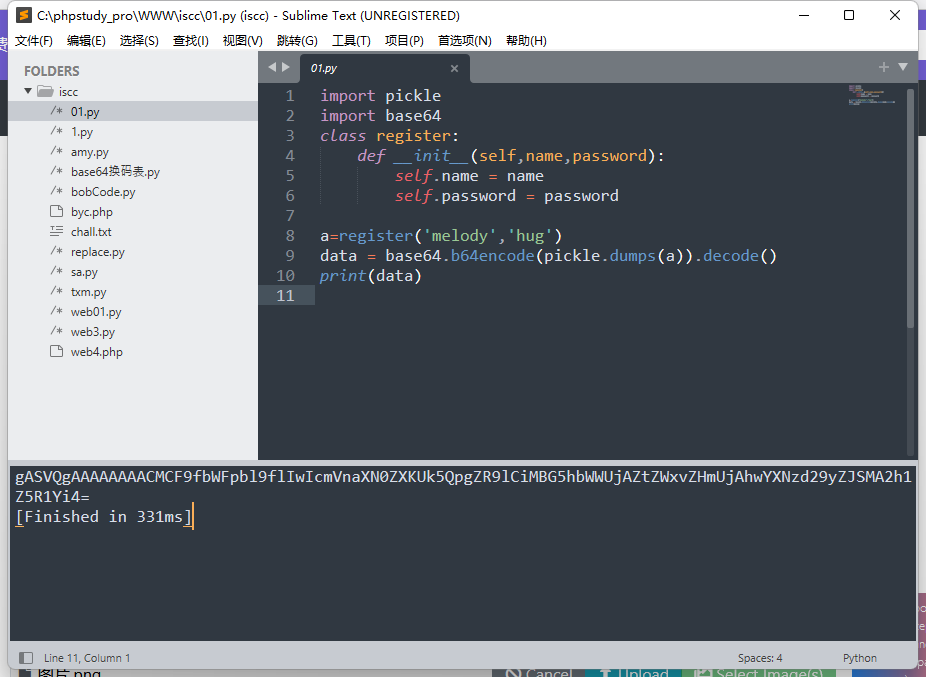Open the tab list dropdown arrow
Screen dimensions: 926x677
(x=903, y=67)
